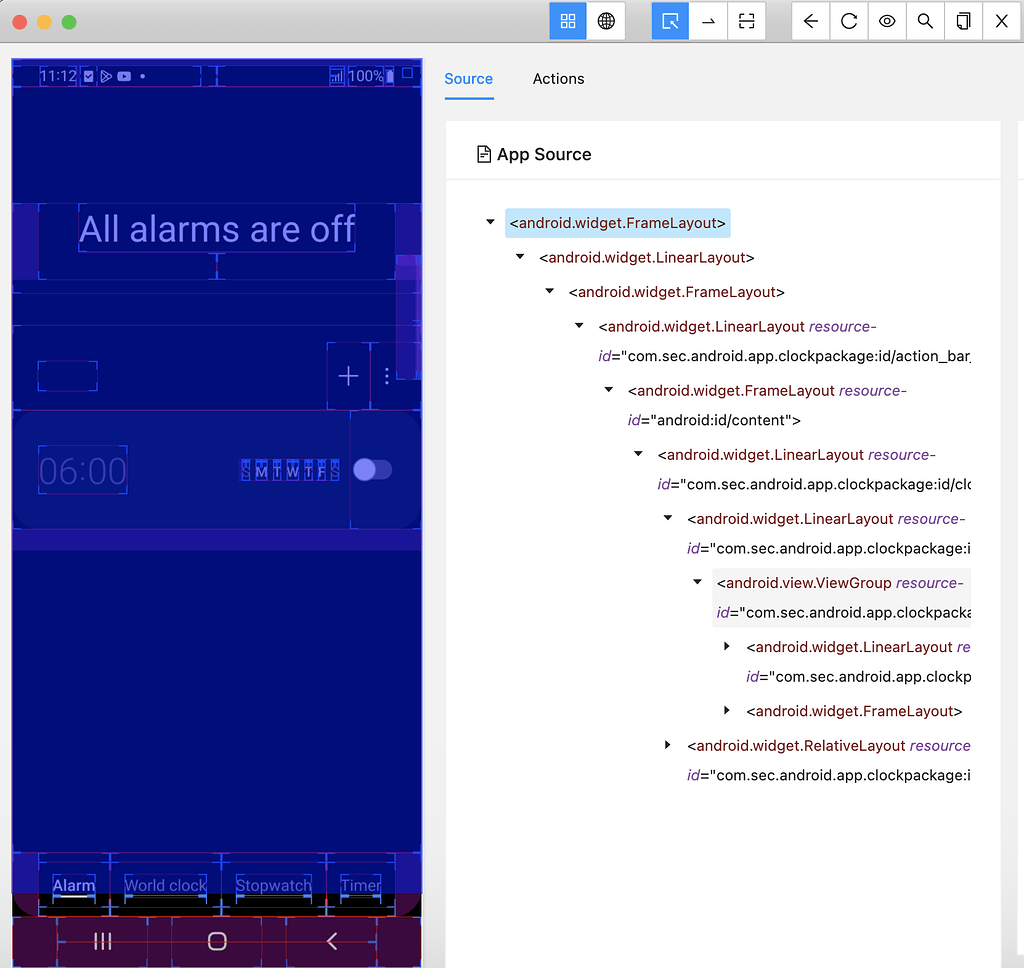Viewport: 1024px width, 968px height.
Task: Refresh the source and screenshot
Action: pos(848,20)
